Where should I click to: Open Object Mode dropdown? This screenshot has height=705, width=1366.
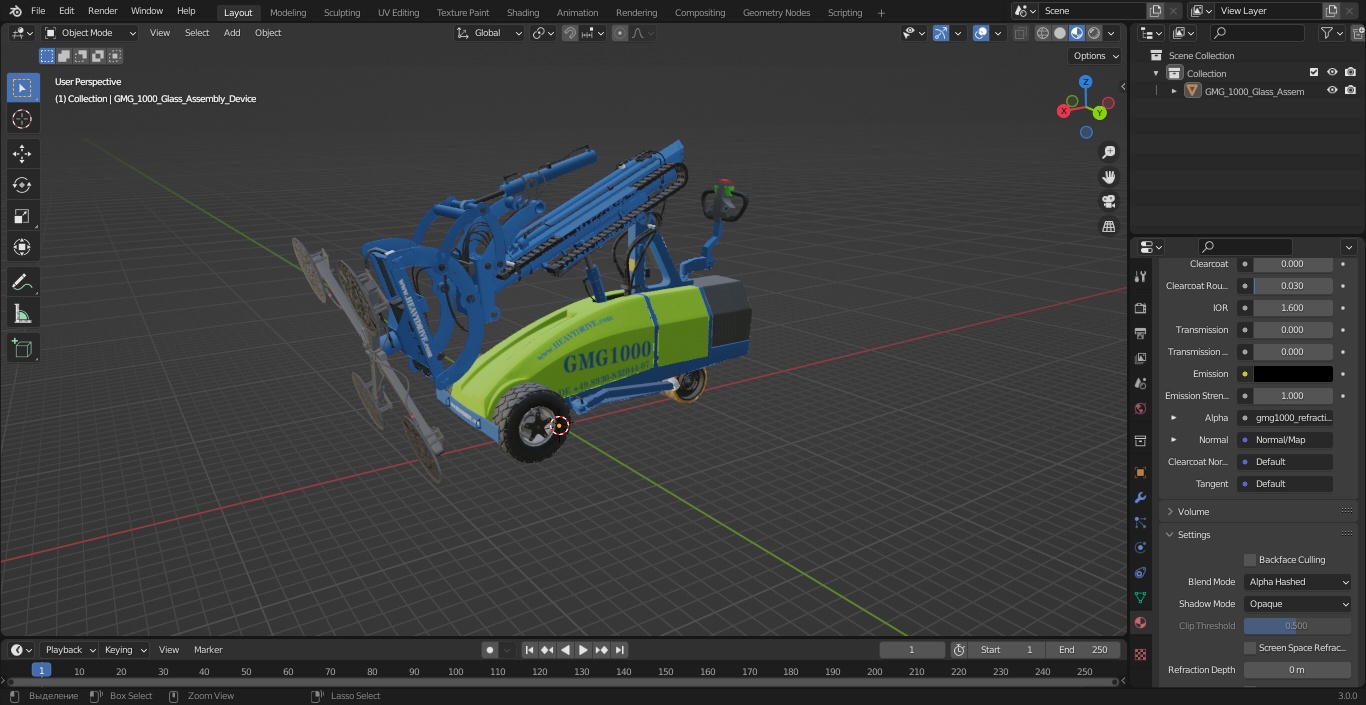[90, 33]
